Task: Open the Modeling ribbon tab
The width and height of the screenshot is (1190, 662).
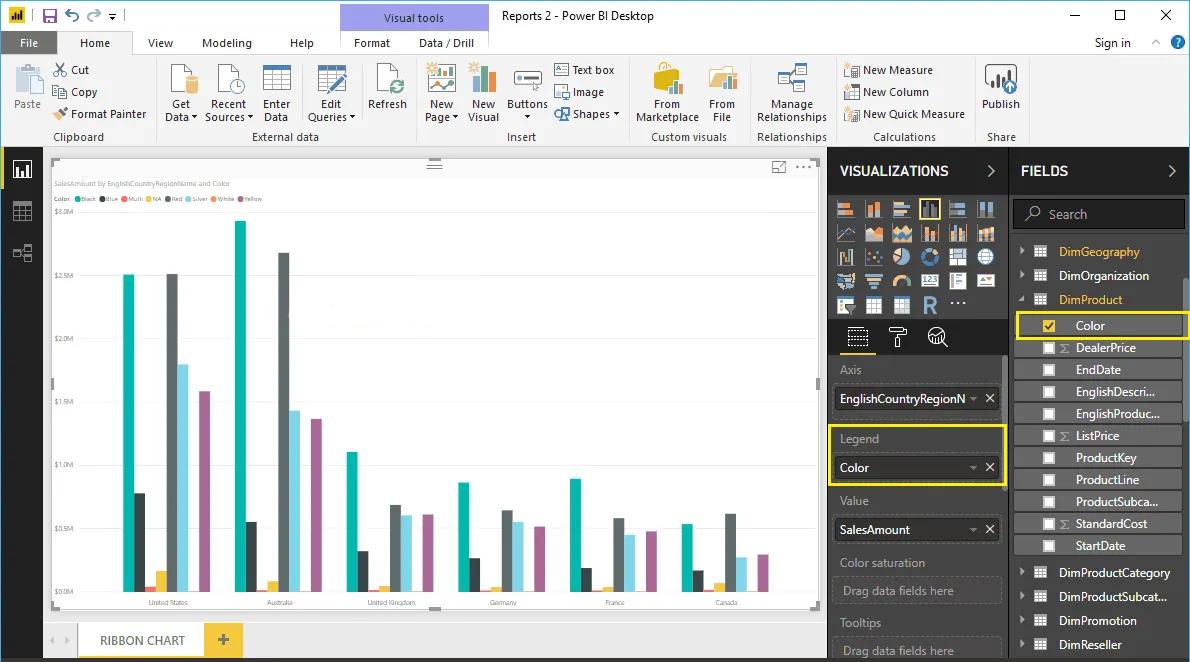Action: click(227, 43)
